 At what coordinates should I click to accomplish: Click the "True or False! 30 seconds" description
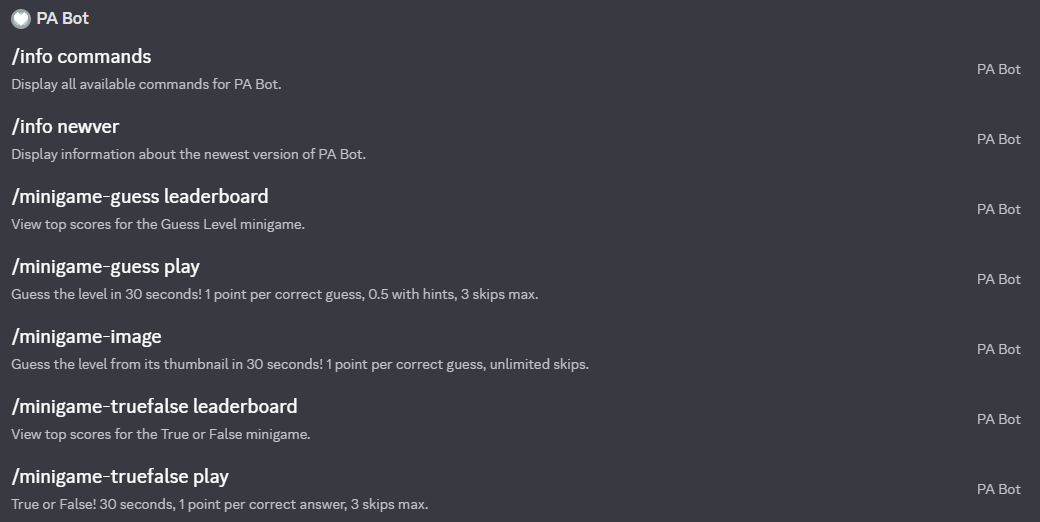(x=219, y=505)
